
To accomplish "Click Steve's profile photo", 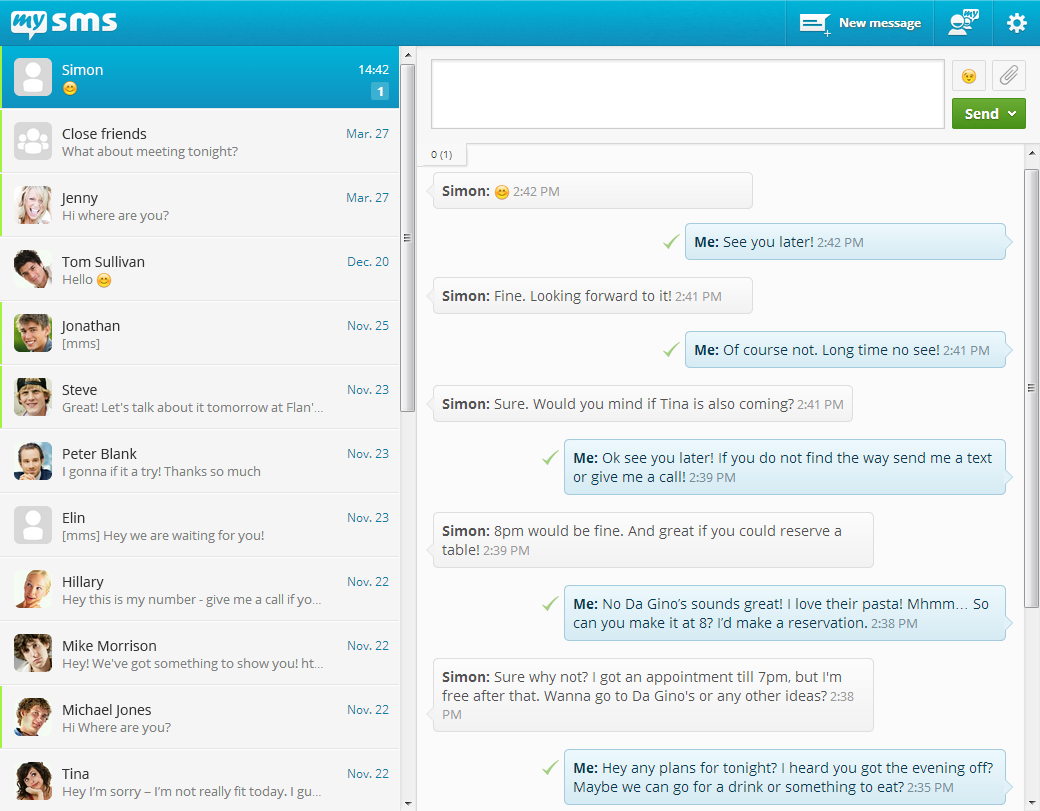I will coord(32,397).
